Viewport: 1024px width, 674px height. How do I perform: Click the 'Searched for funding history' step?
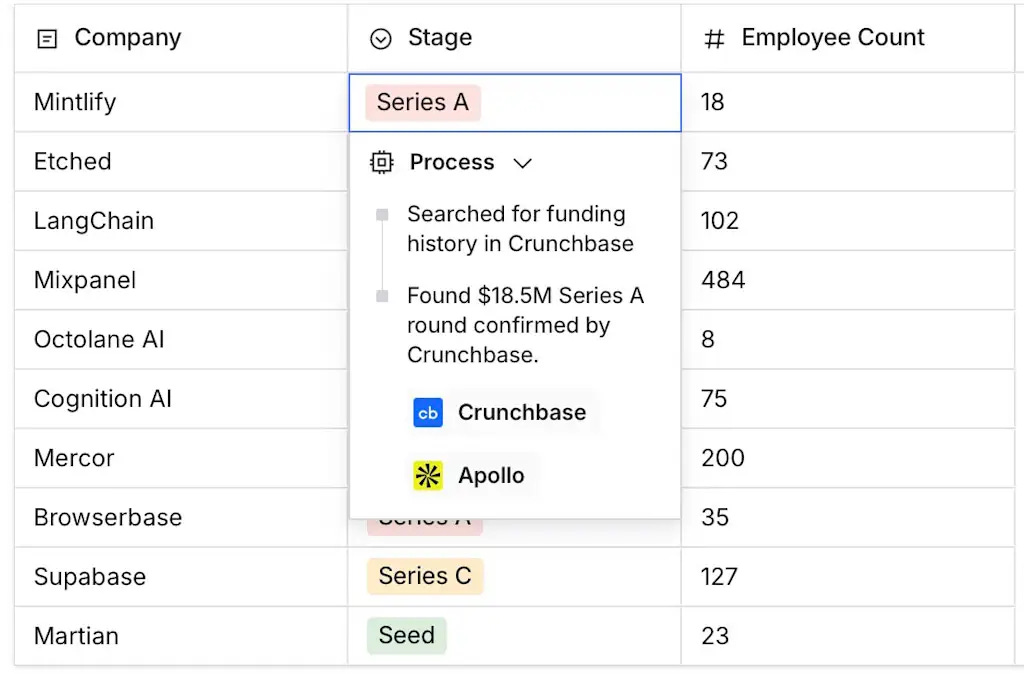(516, 229)
